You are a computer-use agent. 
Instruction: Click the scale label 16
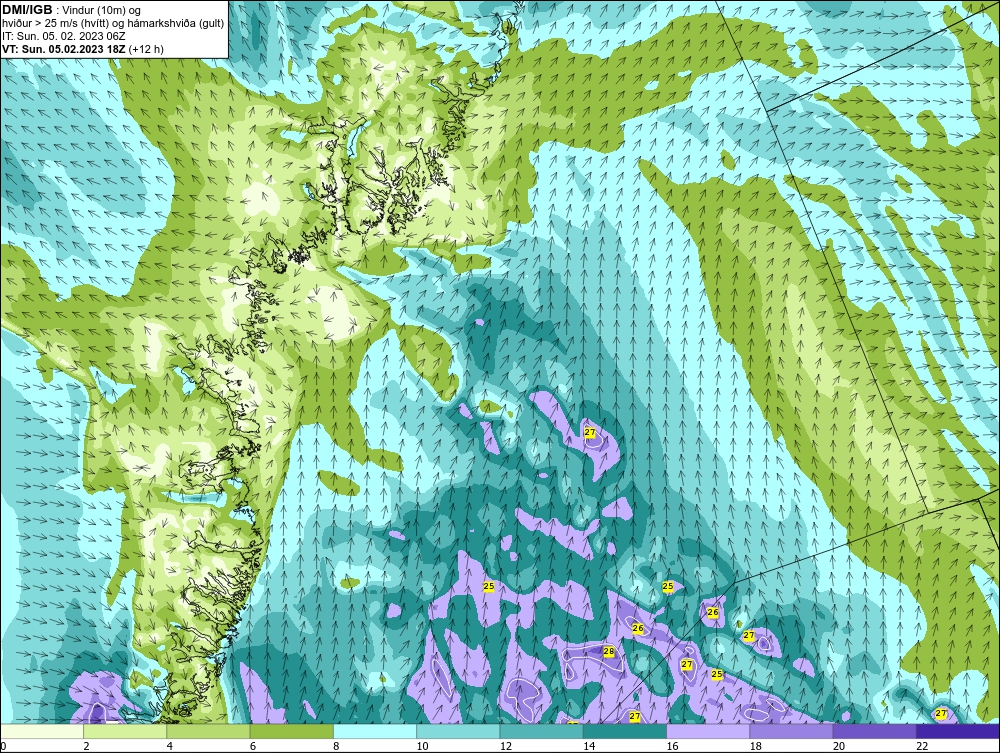coord(672,747)
